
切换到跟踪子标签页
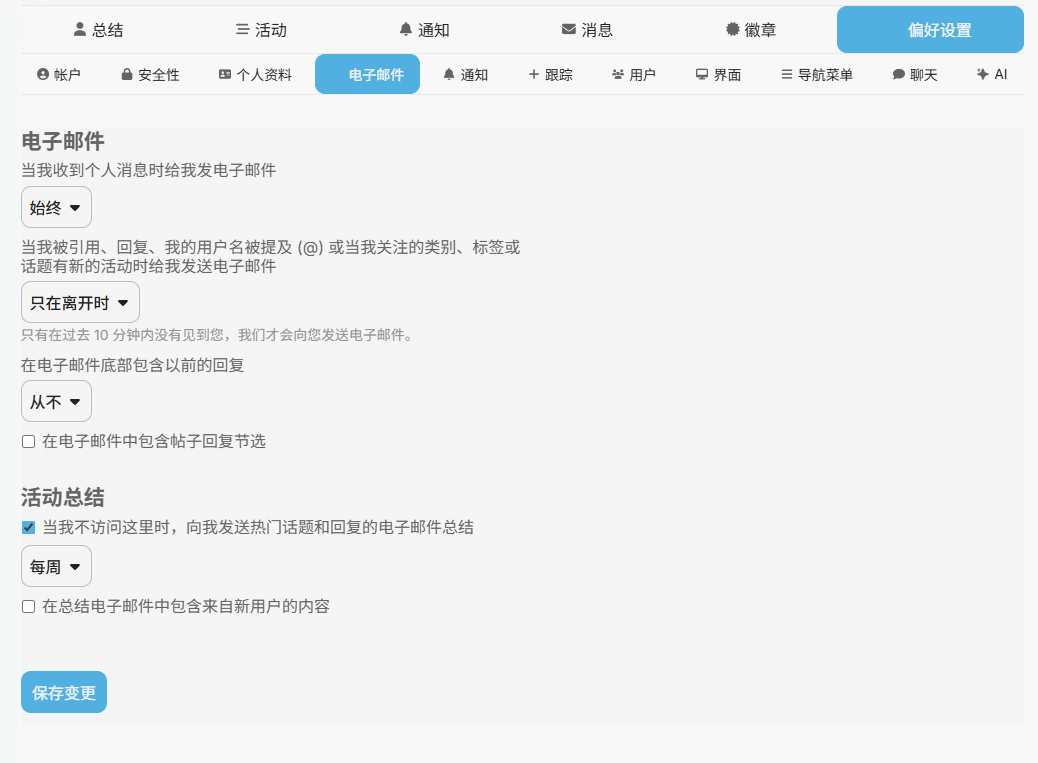(550, 75)
